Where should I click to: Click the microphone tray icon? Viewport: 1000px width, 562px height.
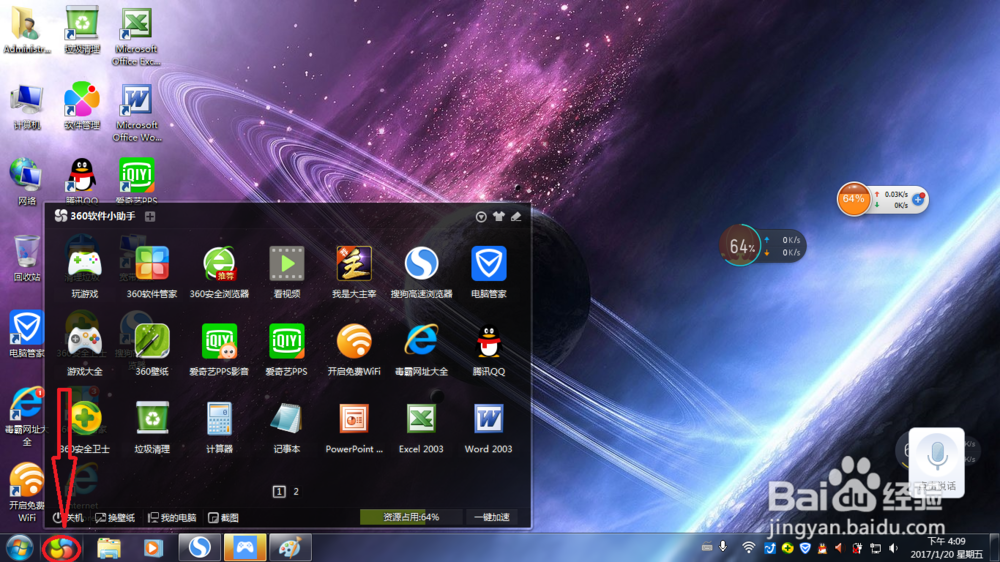tap(723, 547)
